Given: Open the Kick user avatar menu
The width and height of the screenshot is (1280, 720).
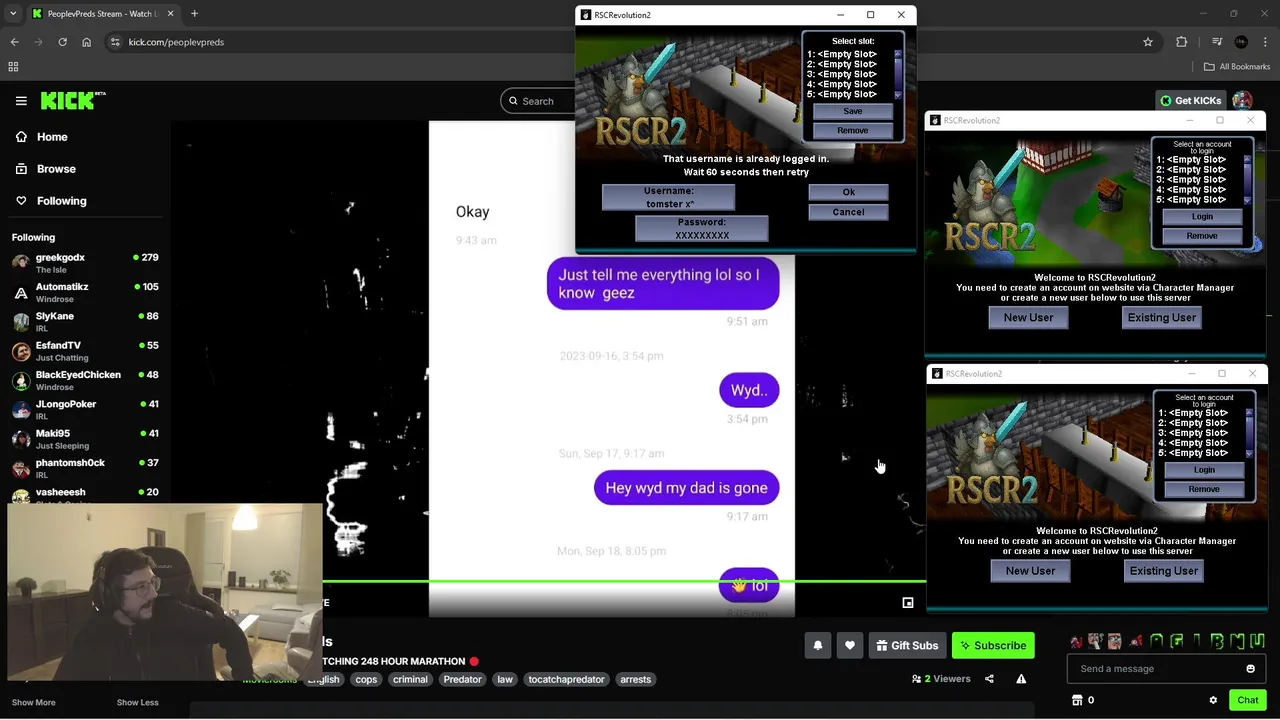Looking at the screenshot, I should click(x=1242, y=100).
